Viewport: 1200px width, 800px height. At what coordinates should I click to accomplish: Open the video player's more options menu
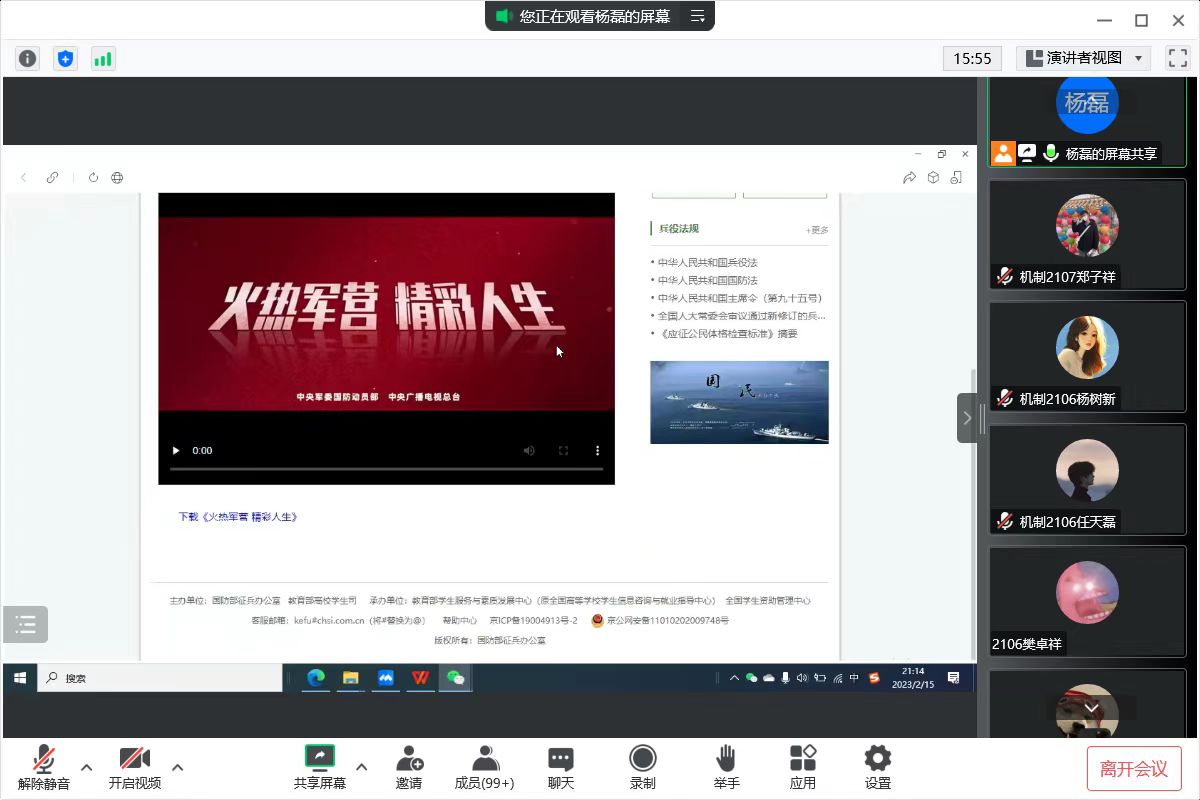pos(598,451)
